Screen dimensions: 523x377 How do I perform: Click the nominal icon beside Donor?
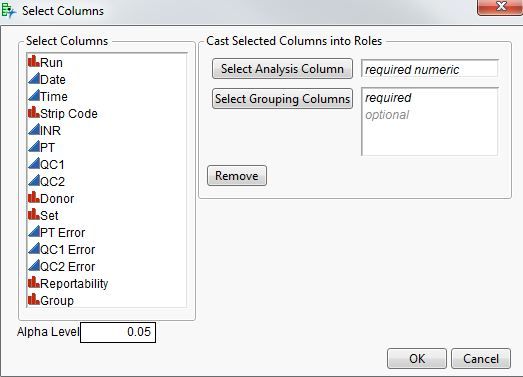point(34,198)
